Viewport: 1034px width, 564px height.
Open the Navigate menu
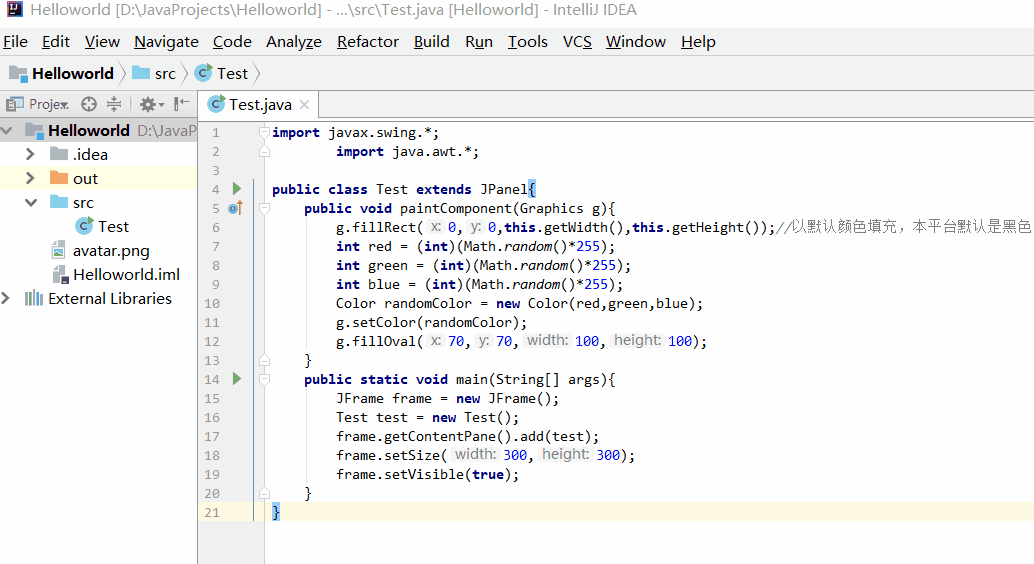tap(166, 42)
